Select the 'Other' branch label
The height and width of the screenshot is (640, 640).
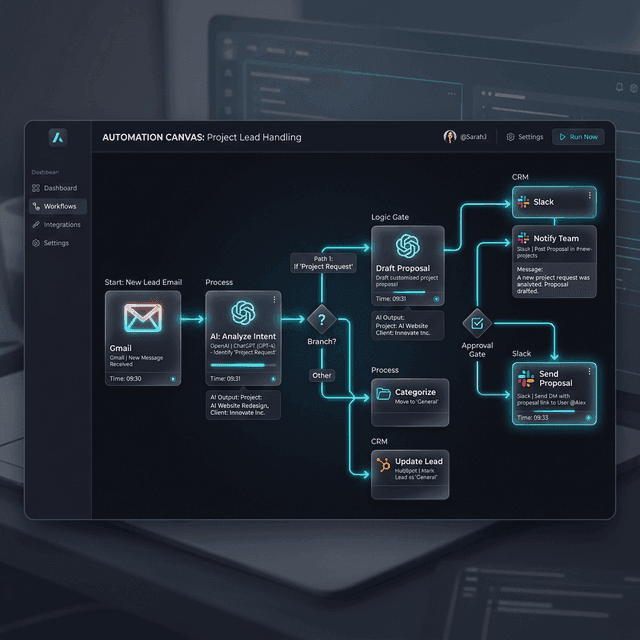click(322, 376)
